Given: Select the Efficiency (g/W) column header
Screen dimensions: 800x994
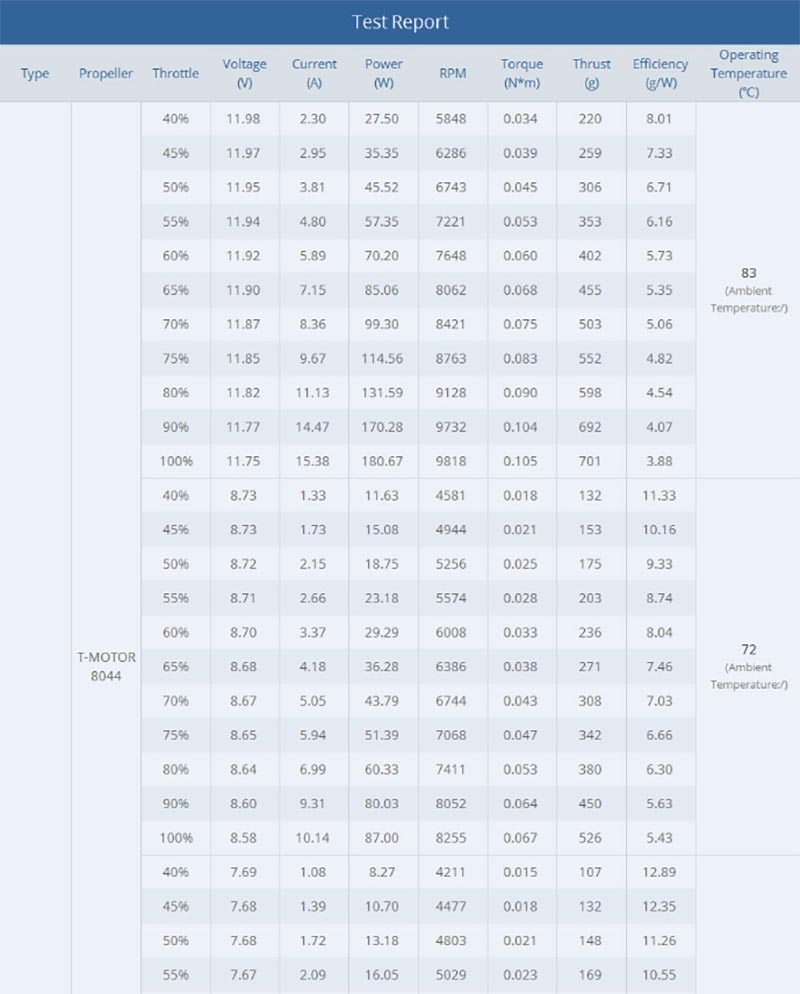Looking at the screenshot, I should (660, 73).
